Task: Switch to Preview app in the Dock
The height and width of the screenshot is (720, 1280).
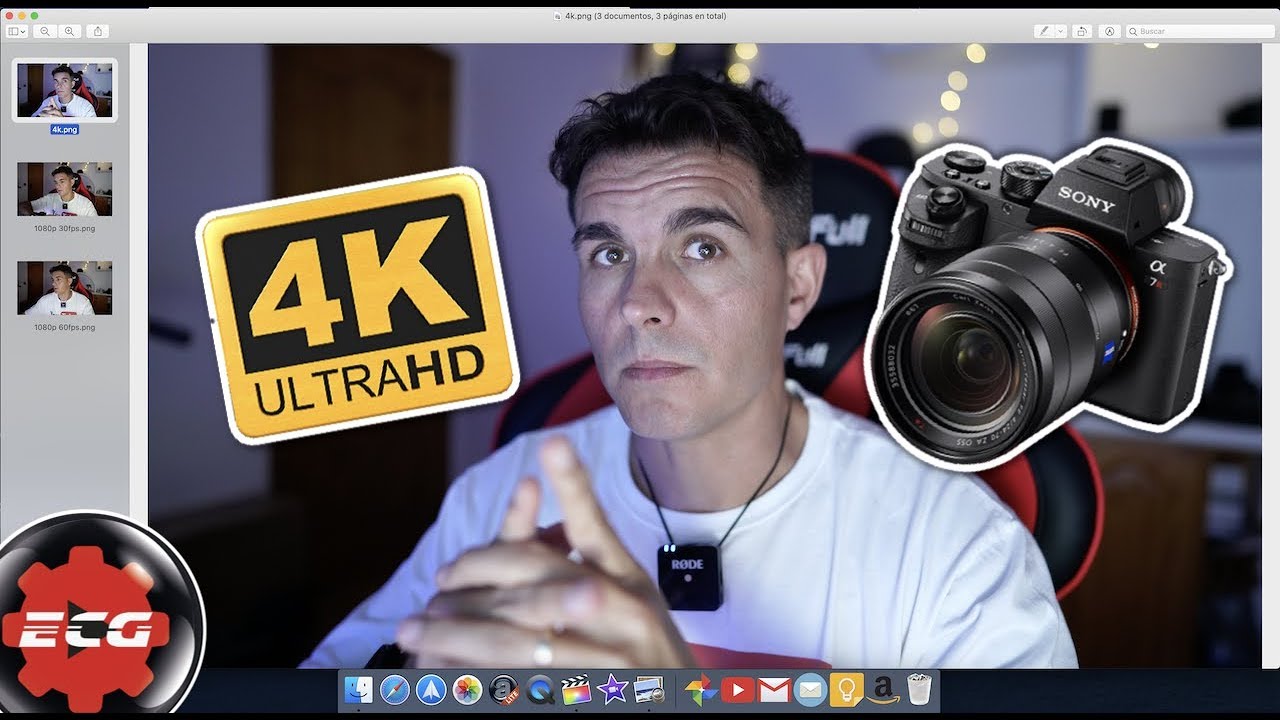Action: pos(649,689)
